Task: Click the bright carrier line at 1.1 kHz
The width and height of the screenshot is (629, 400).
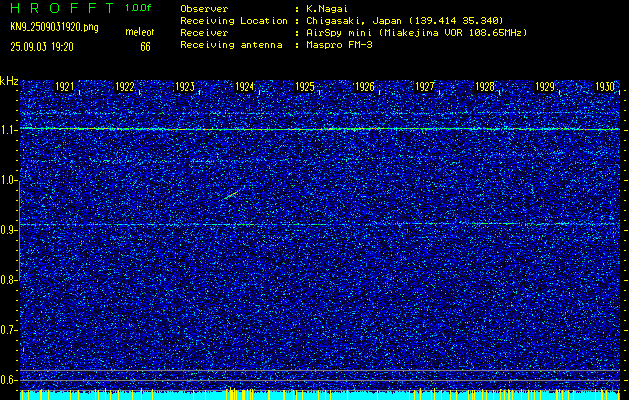Action: coord(320,129)
